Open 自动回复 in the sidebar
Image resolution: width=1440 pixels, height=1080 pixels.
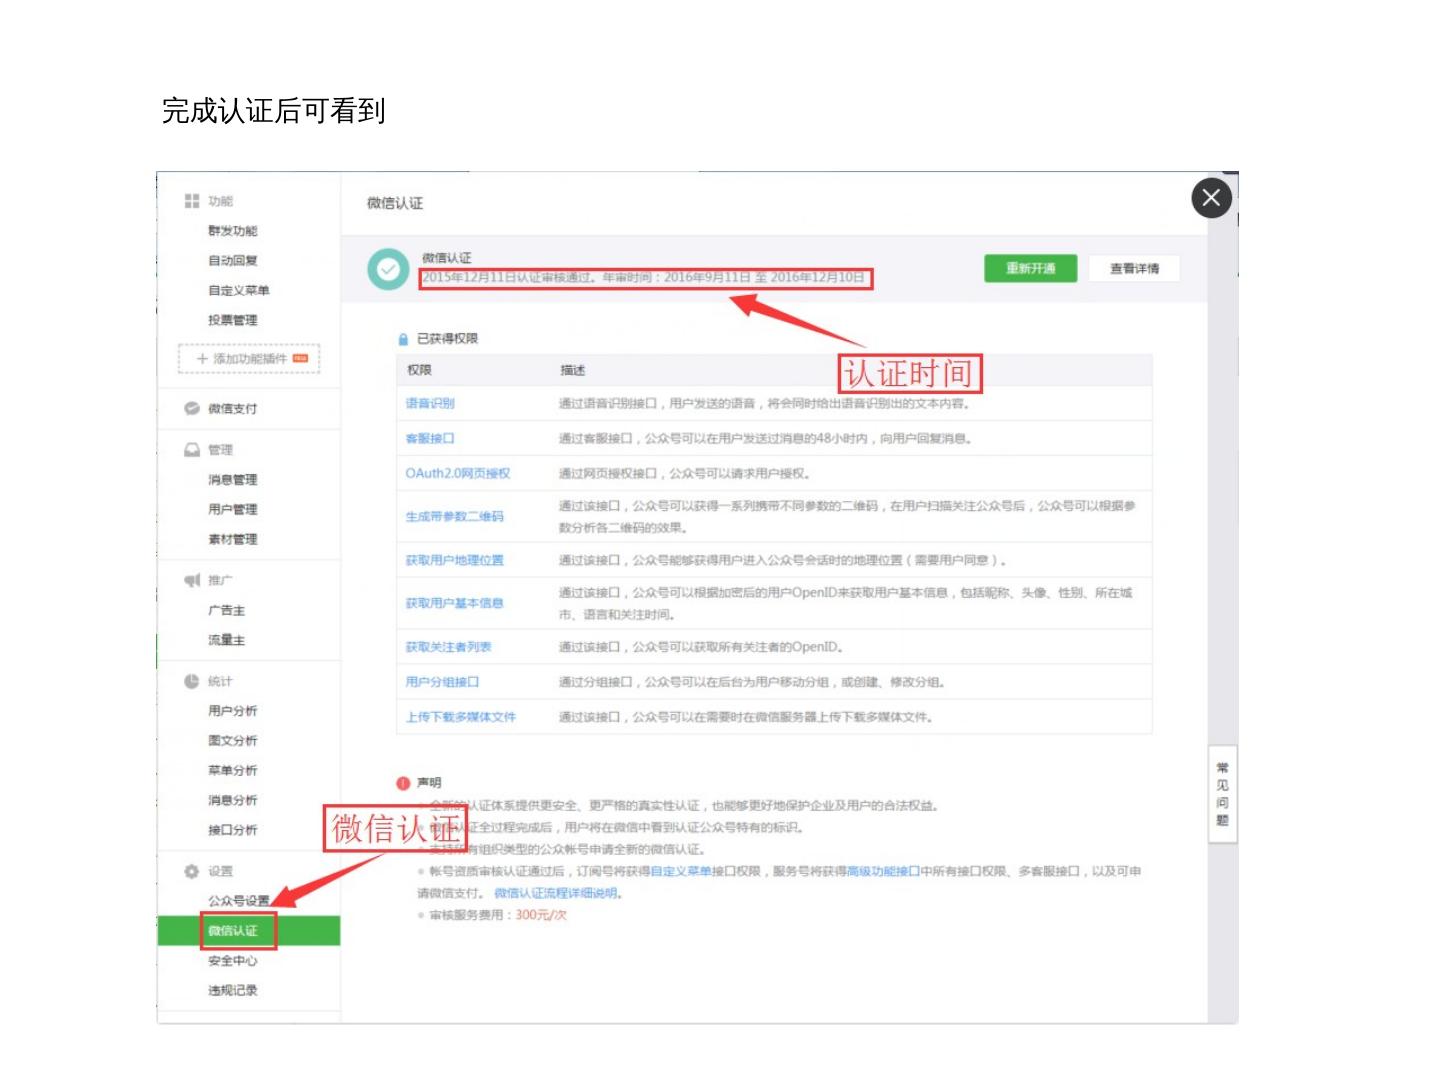(233, 261)
